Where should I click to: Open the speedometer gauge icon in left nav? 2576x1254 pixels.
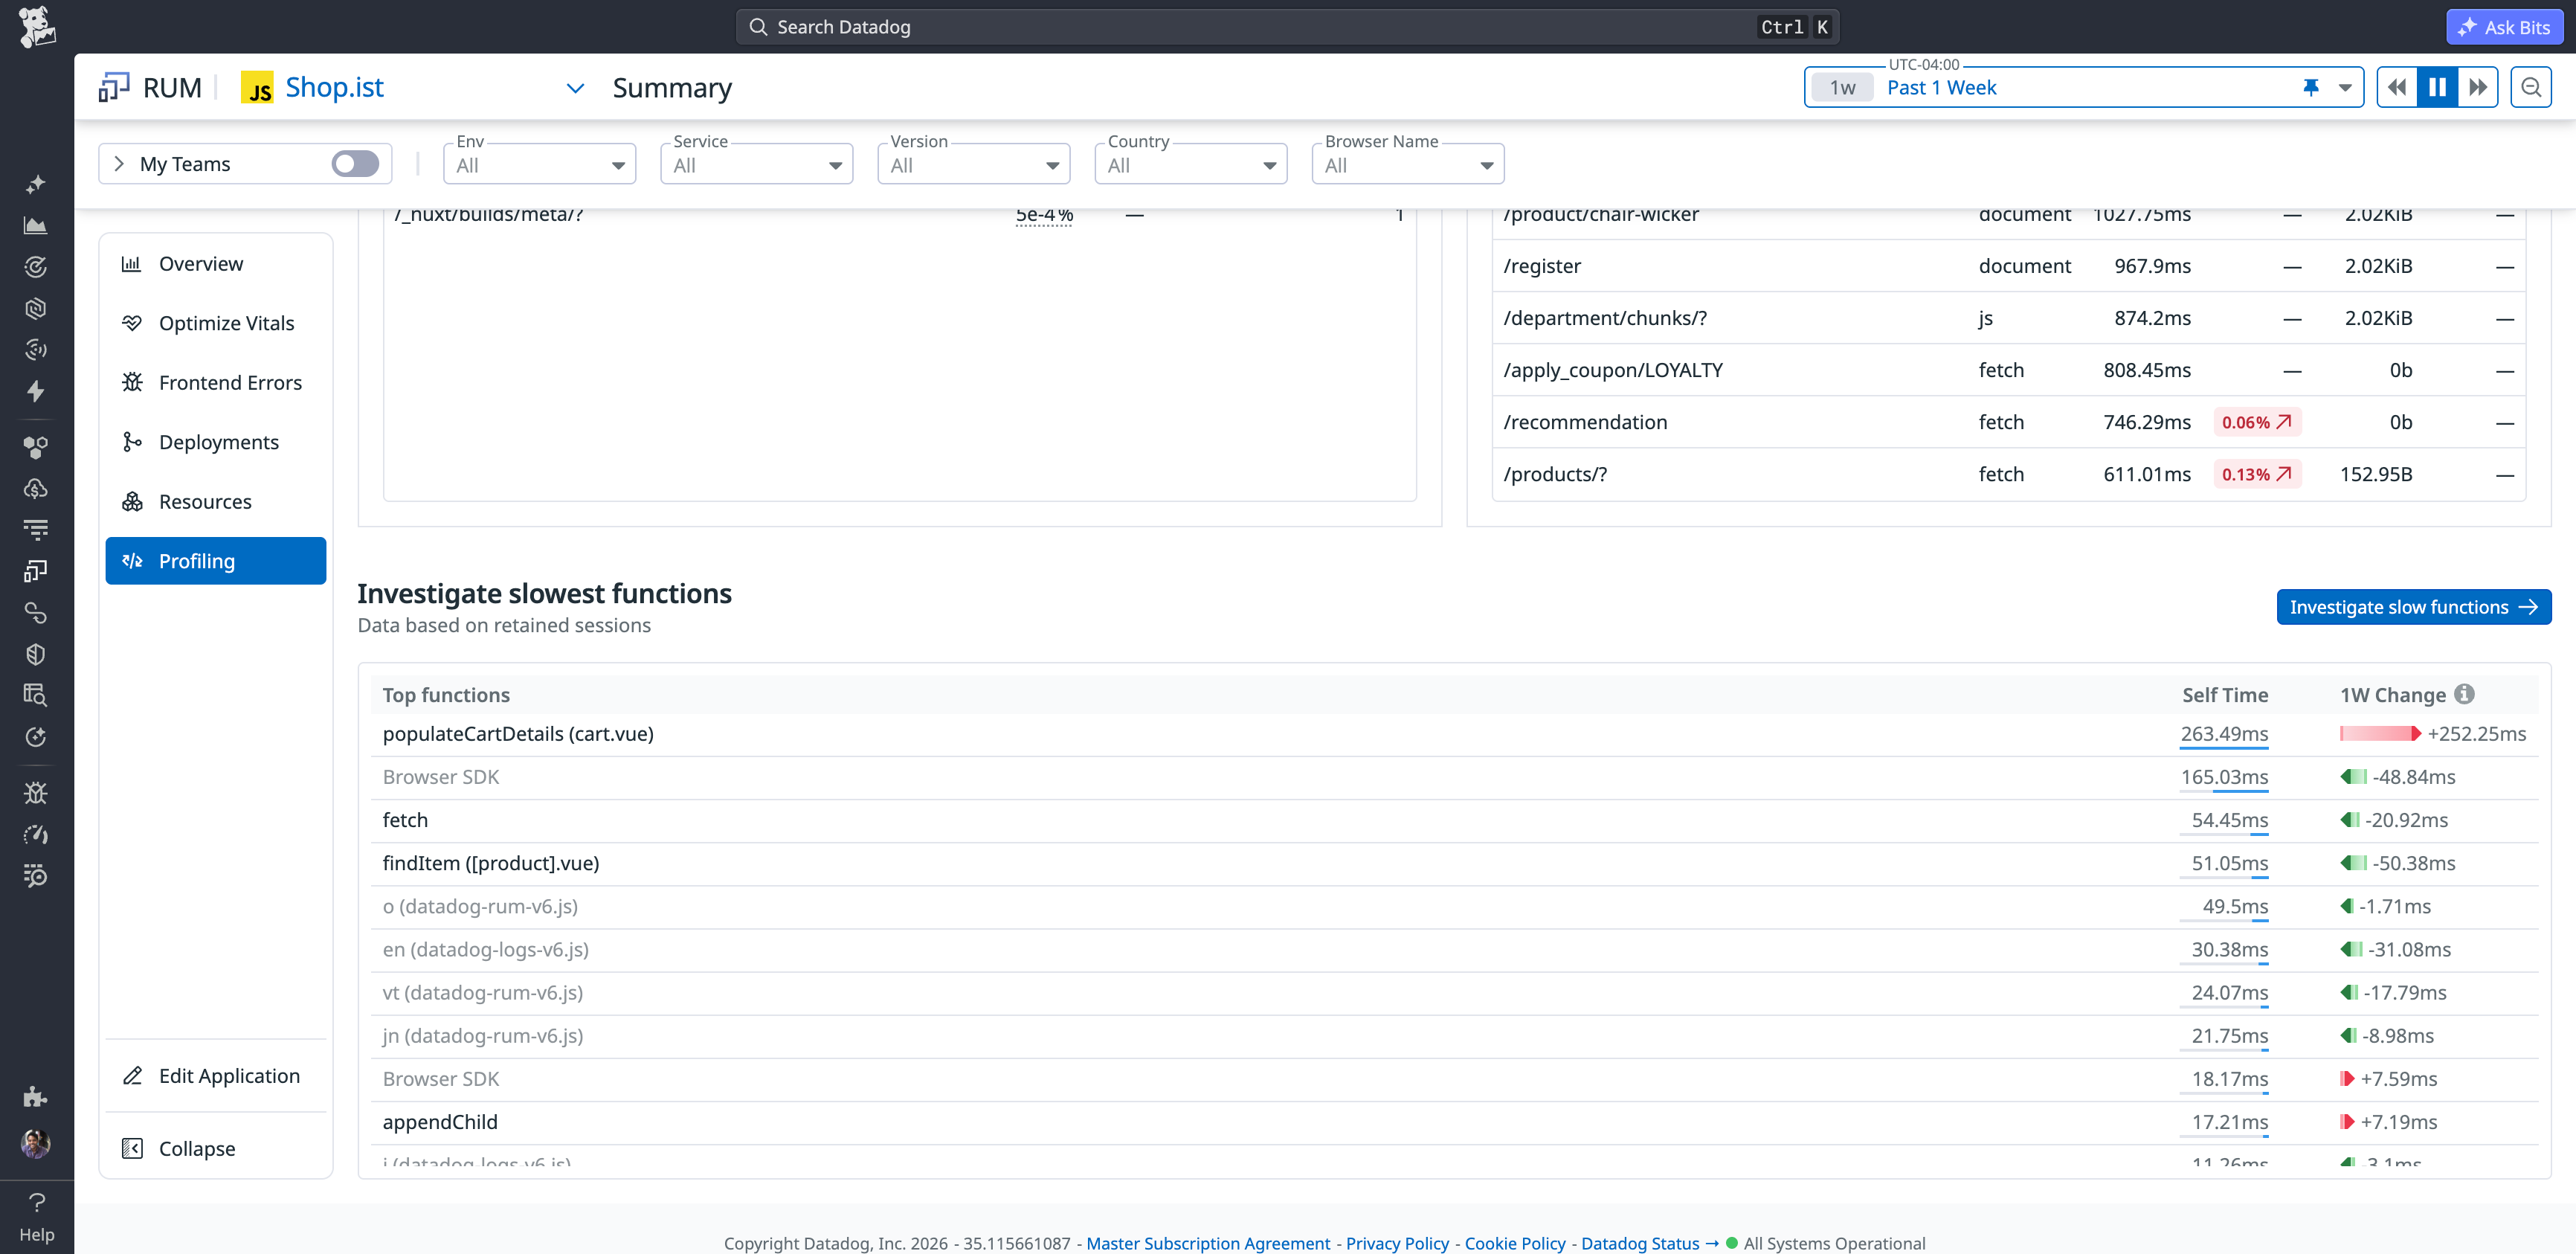coord(36,834)
